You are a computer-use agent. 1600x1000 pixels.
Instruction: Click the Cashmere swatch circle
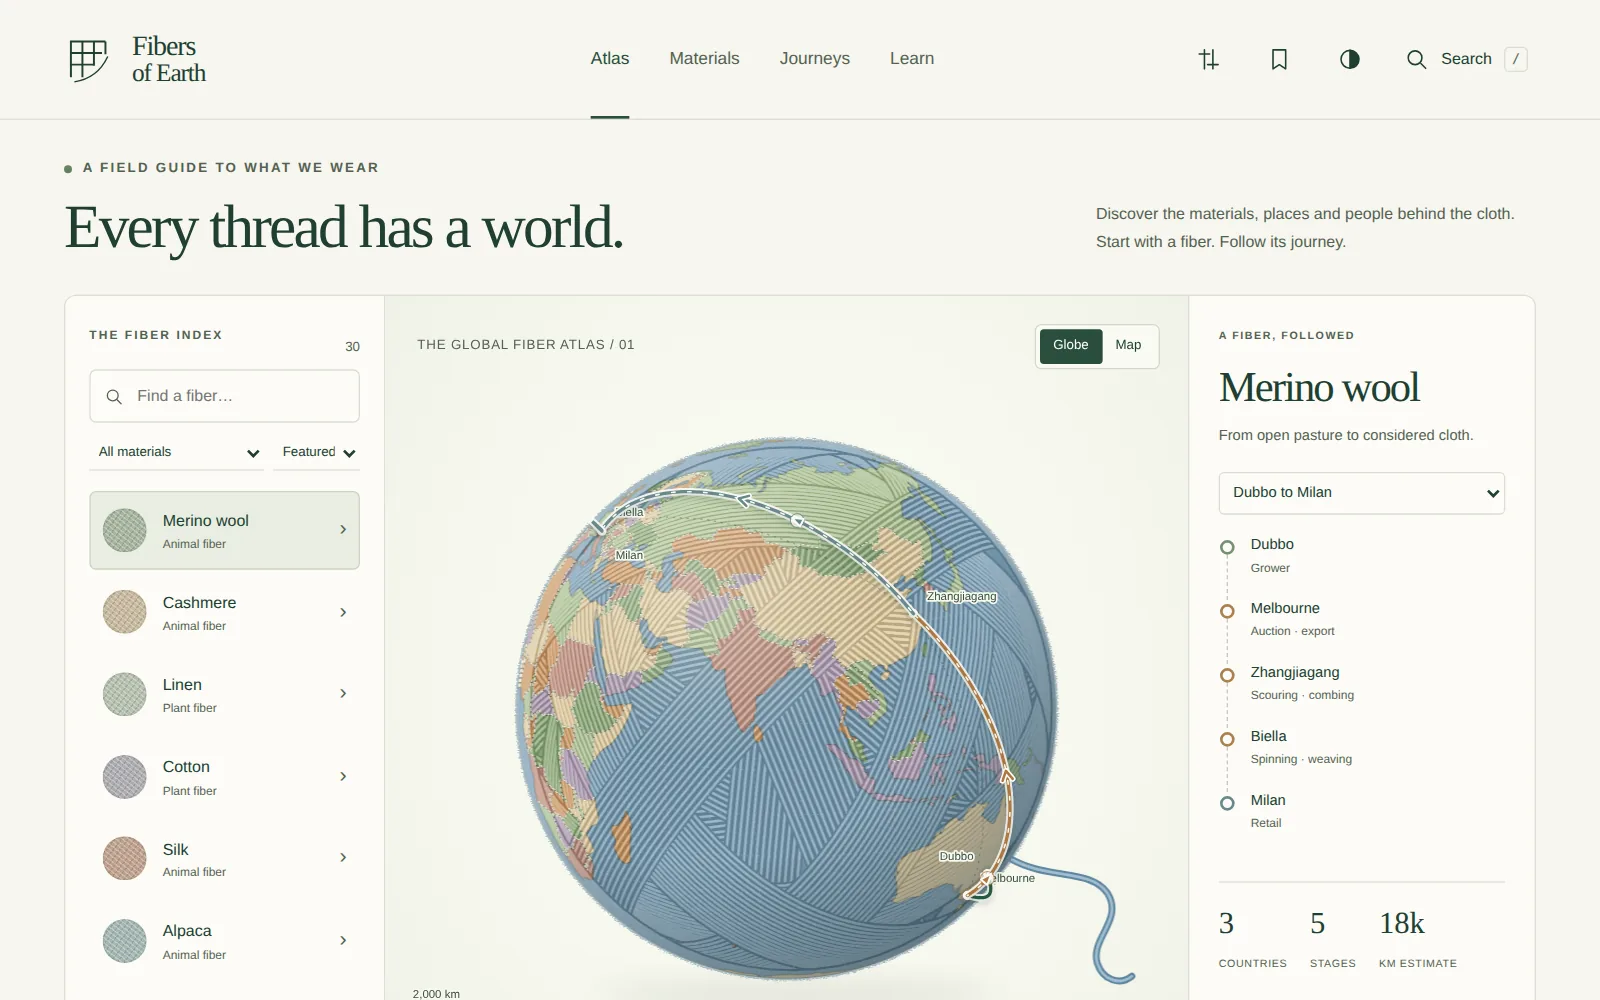point(125,612)
